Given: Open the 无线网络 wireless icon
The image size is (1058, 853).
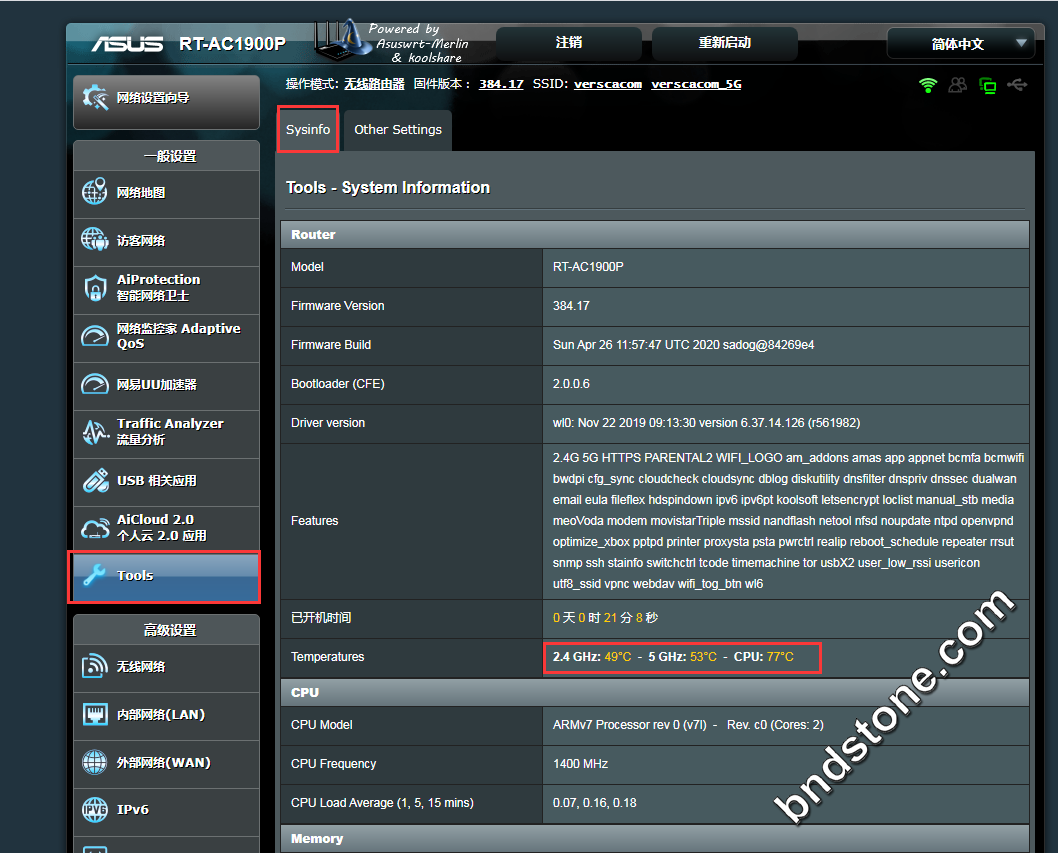Looking at the screenshot, I should pyautogui.click(x=94, y=666).
